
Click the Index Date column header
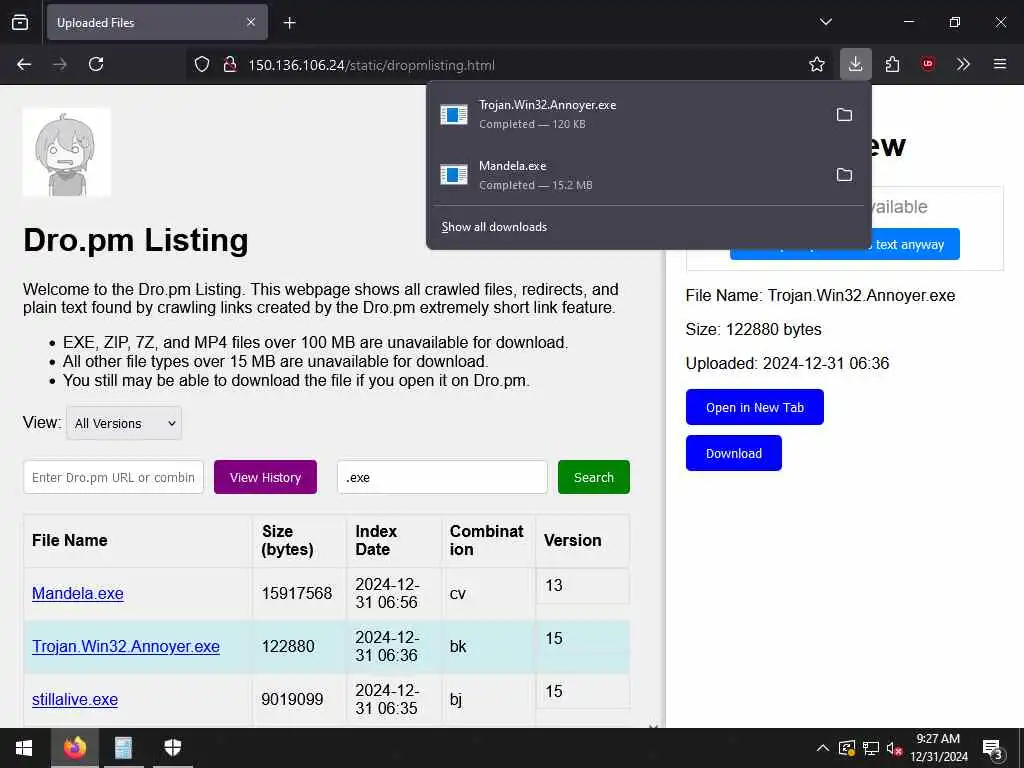point(394,541)
